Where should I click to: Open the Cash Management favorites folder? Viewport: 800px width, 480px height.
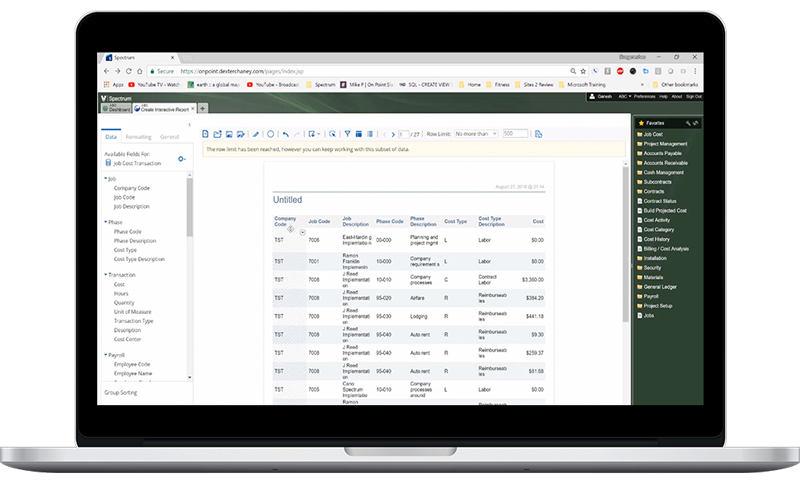click(660, 172)
